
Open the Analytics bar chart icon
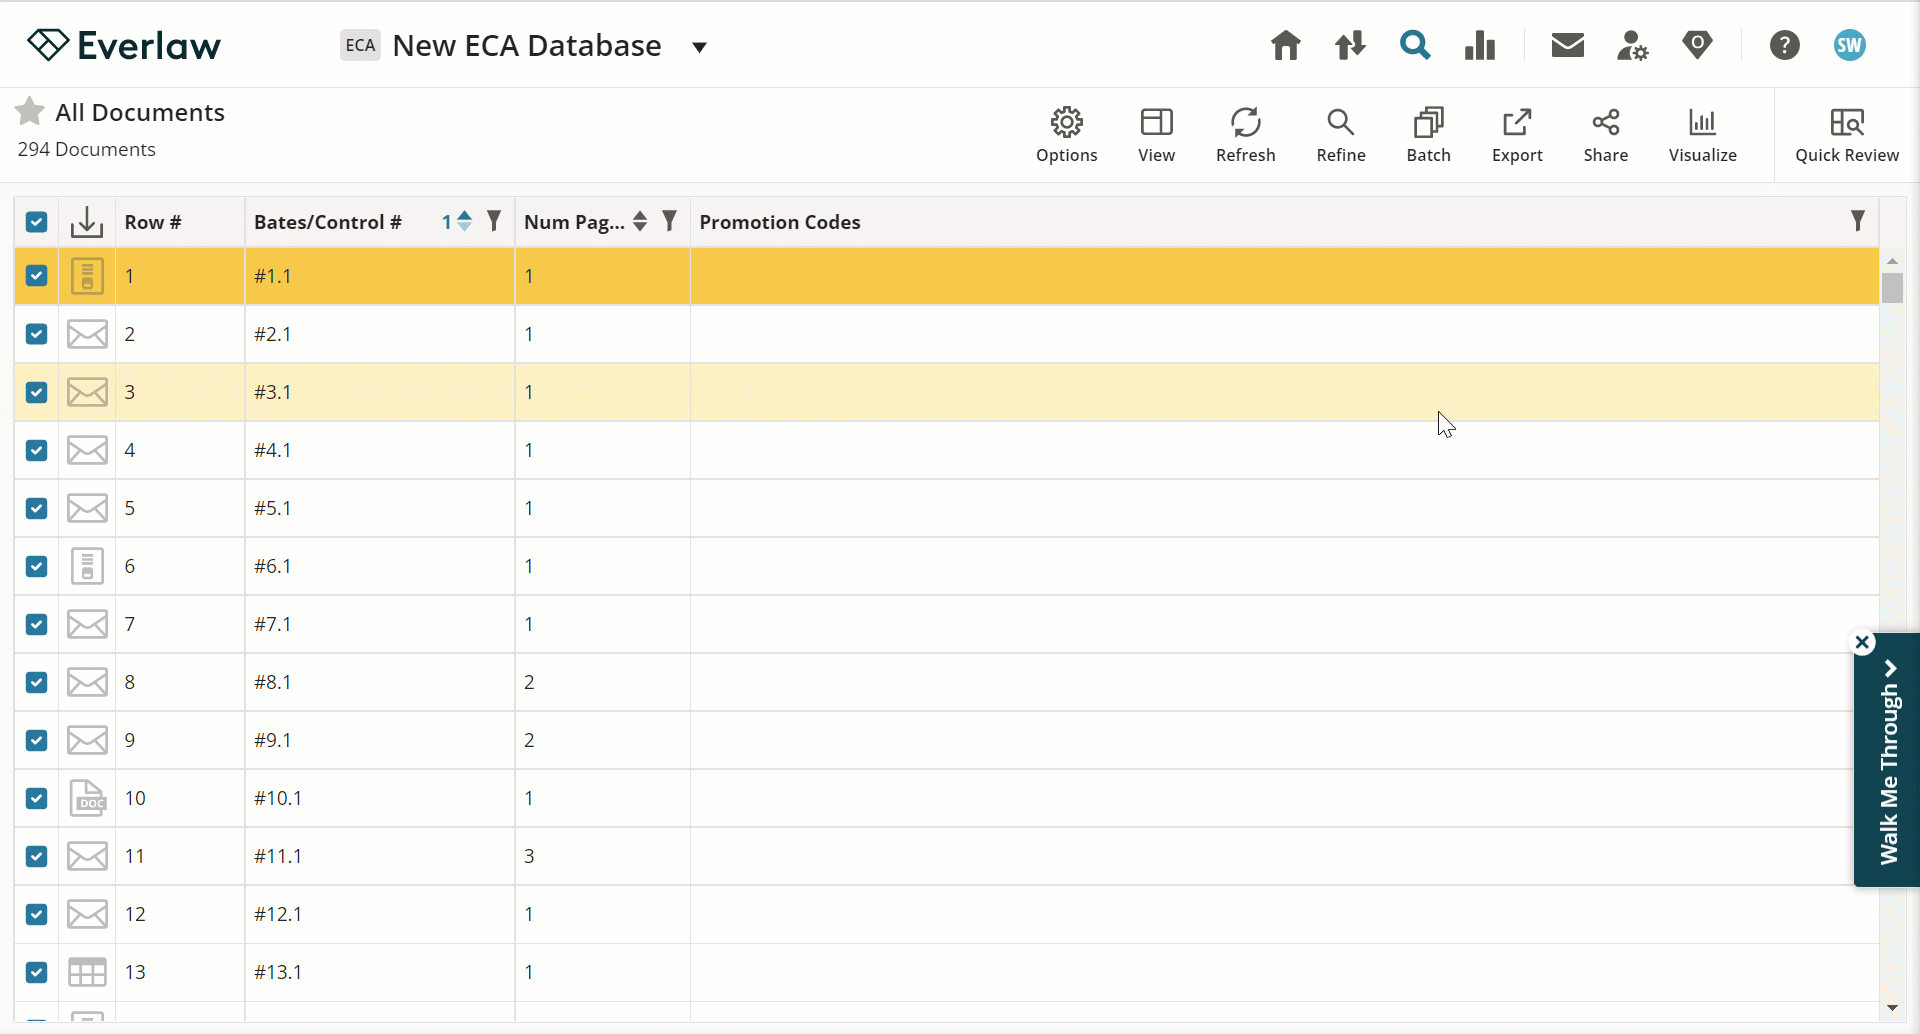[x=1480, y=45]
